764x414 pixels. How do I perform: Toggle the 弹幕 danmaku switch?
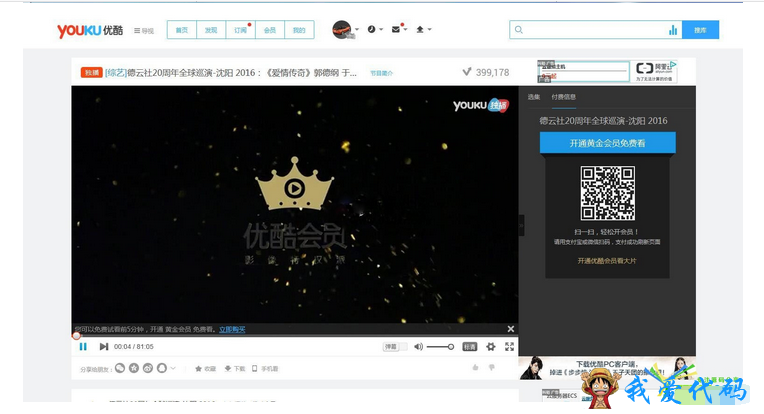coord(395,347)
